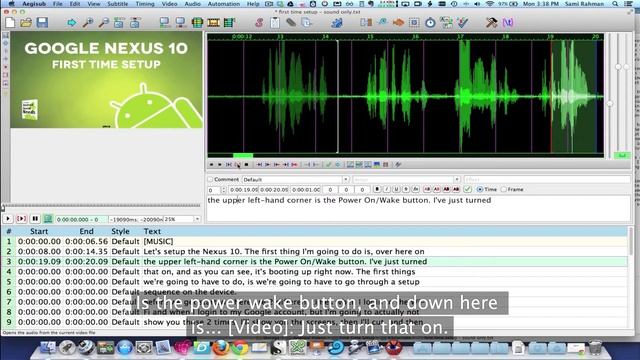Click the font name fn button

click(x=416, y=189)
